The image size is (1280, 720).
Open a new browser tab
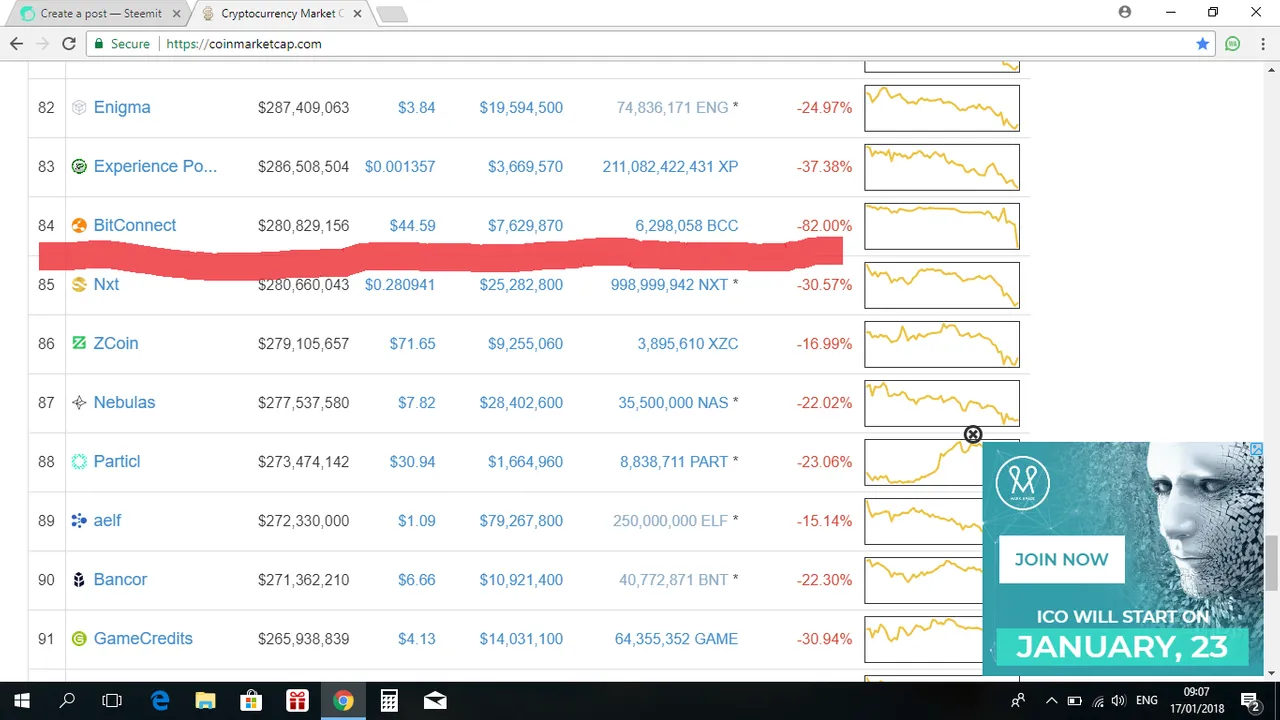(x=391, y=14)
